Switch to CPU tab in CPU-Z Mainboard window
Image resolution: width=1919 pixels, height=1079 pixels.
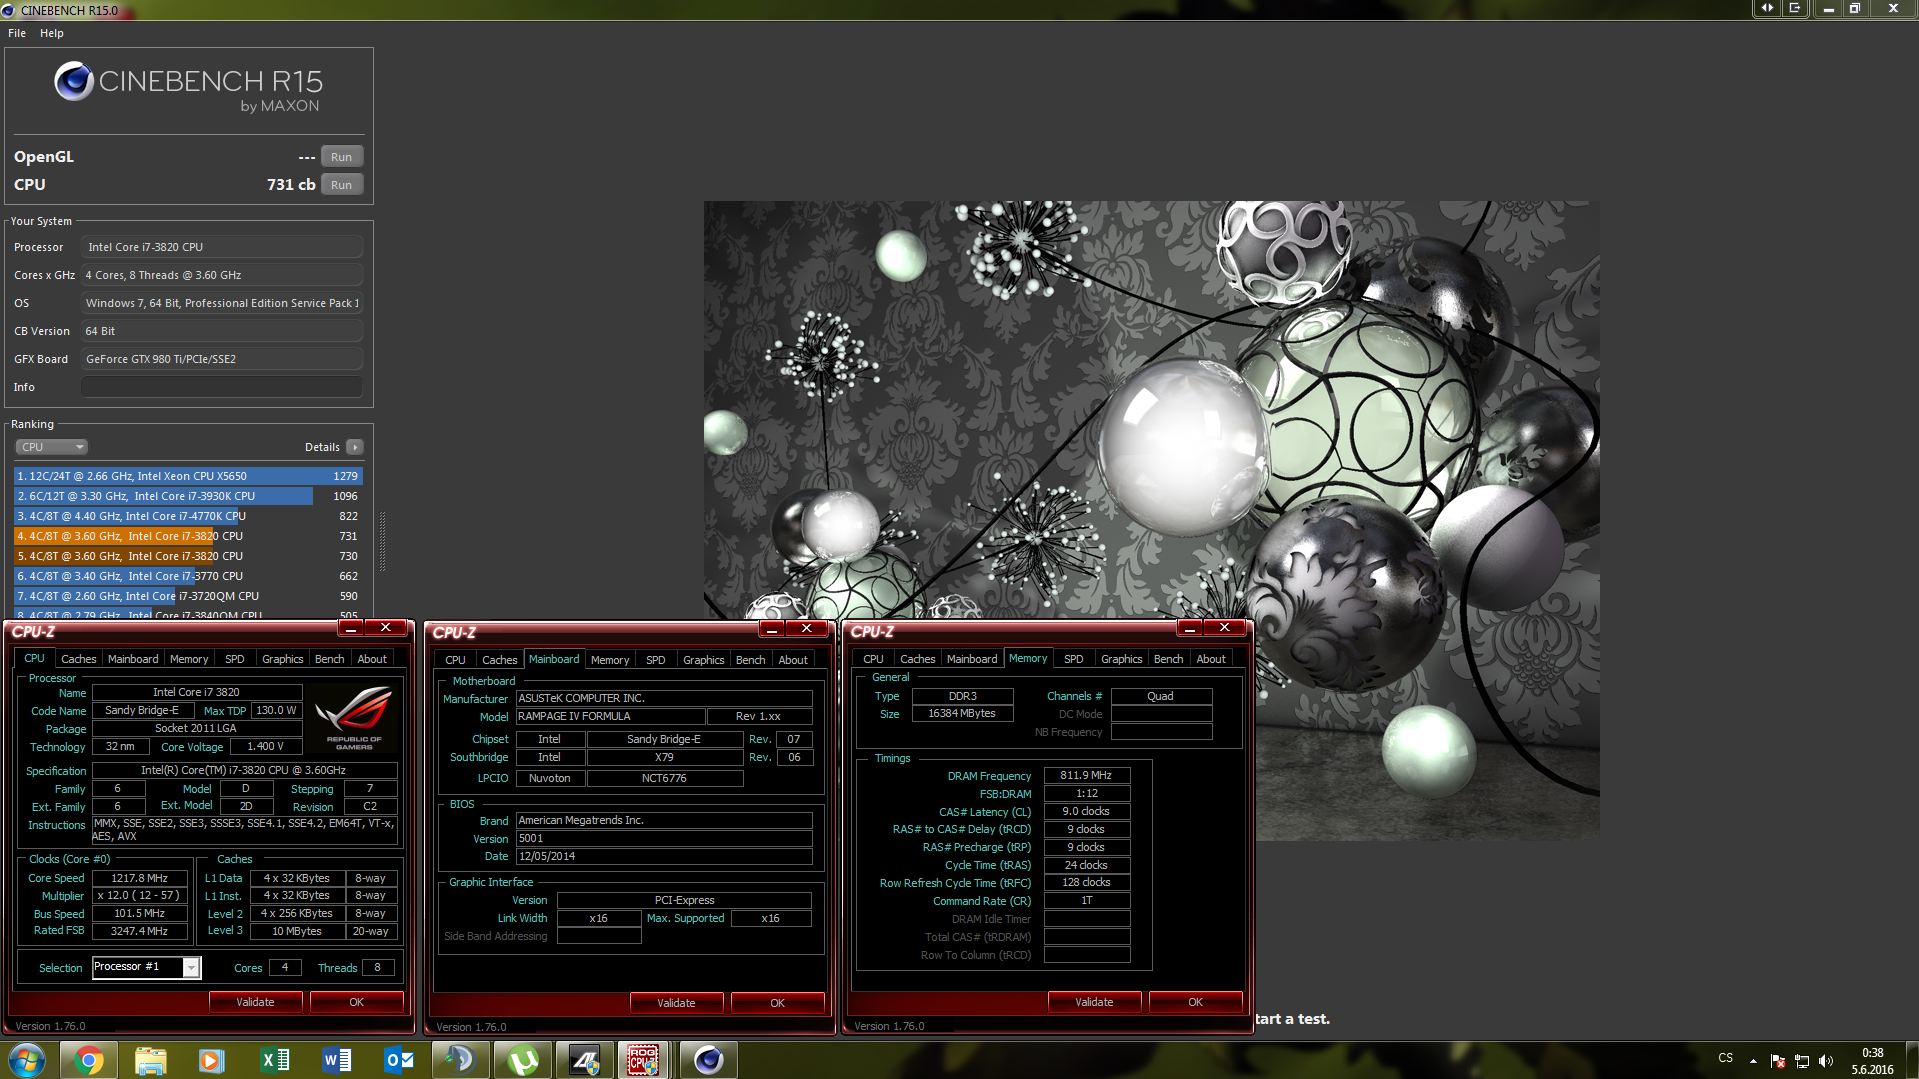point(455,660)
